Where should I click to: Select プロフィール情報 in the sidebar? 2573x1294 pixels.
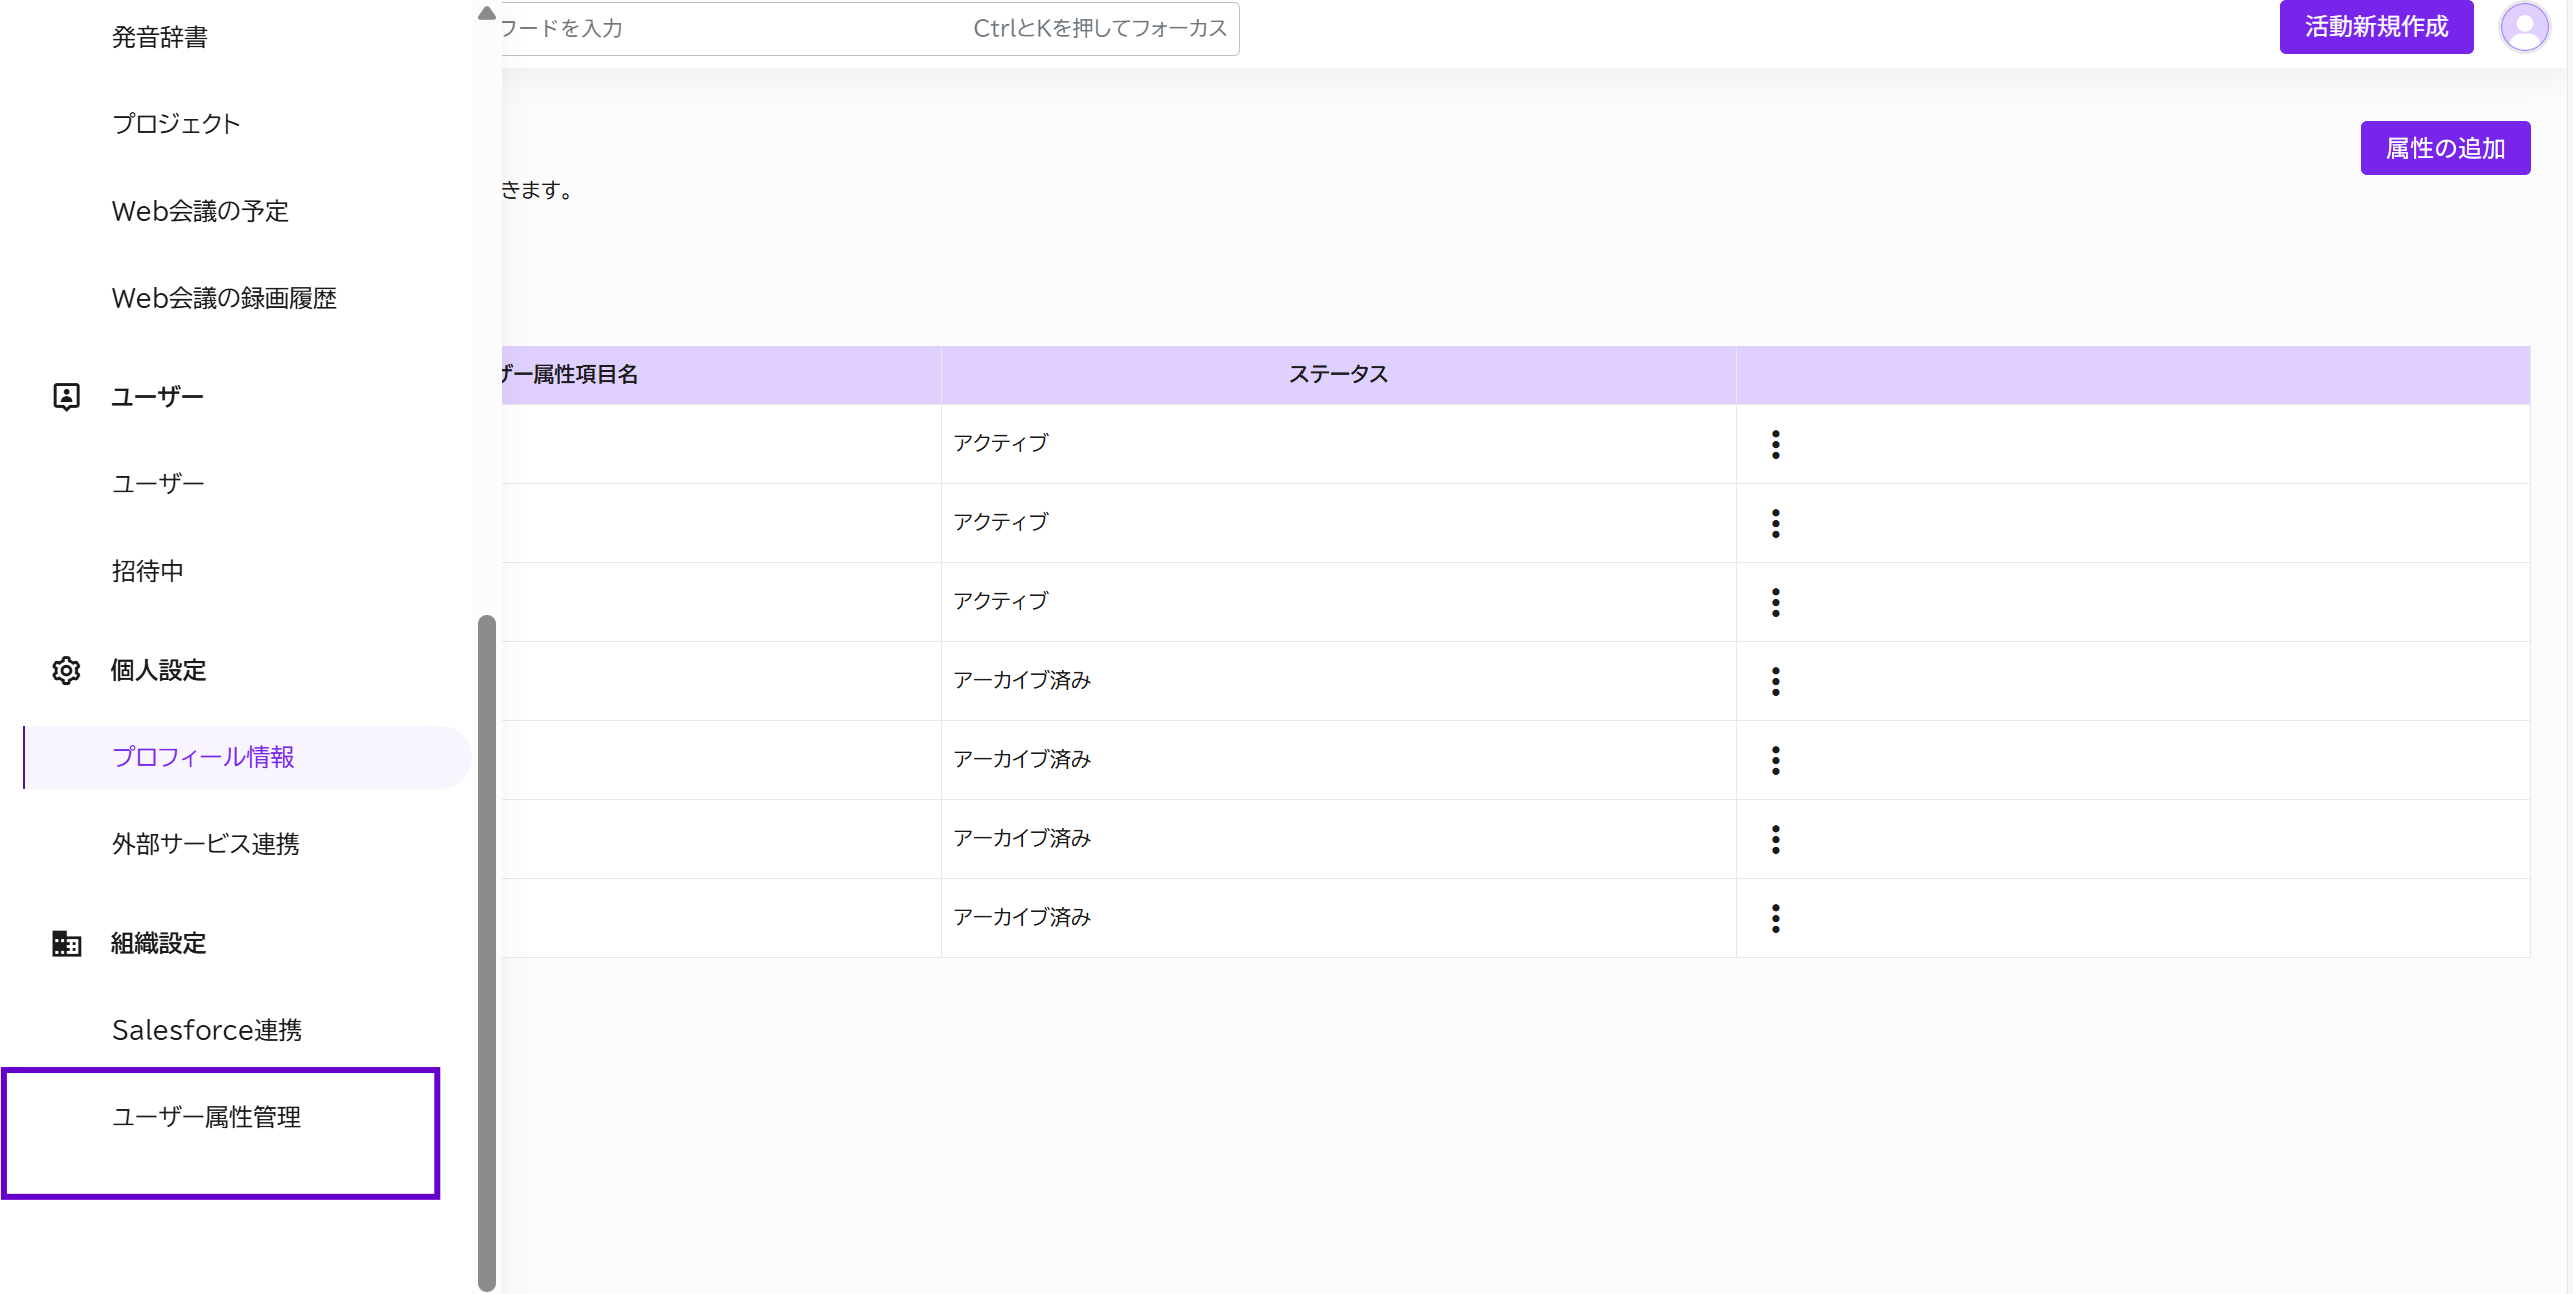click(203, 757)
